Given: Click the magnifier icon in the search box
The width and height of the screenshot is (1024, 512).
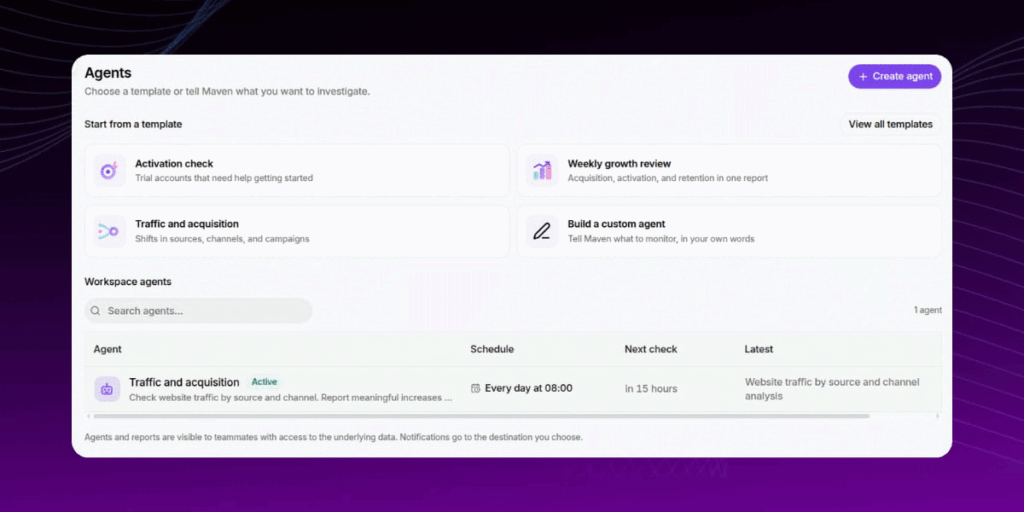Looking at the screenshot, I should pyautogui.click(x=95, y=311).
